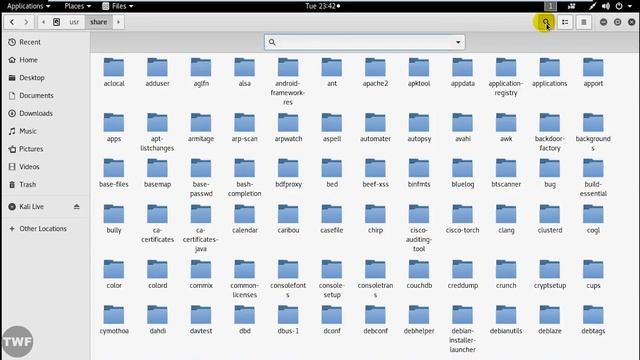Switch to list view layout

(565, 22)
